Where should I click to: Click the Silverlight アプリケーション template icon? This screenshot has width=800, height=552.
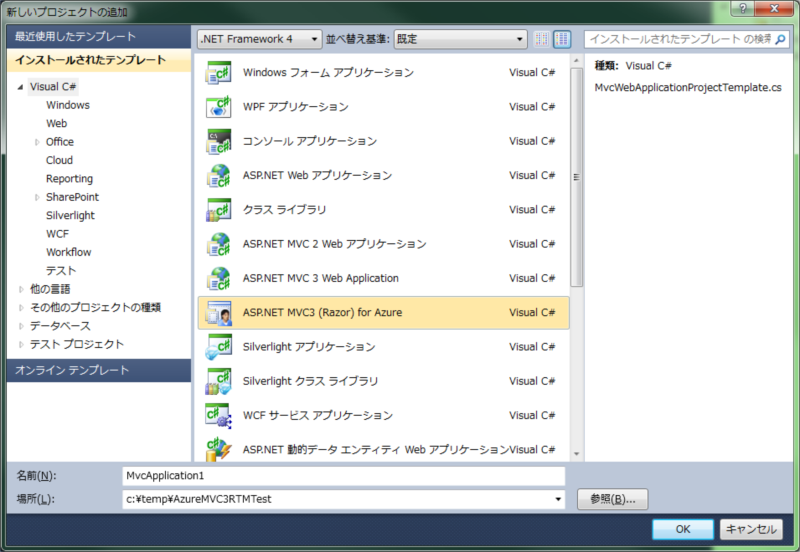(x=218, y=346)
